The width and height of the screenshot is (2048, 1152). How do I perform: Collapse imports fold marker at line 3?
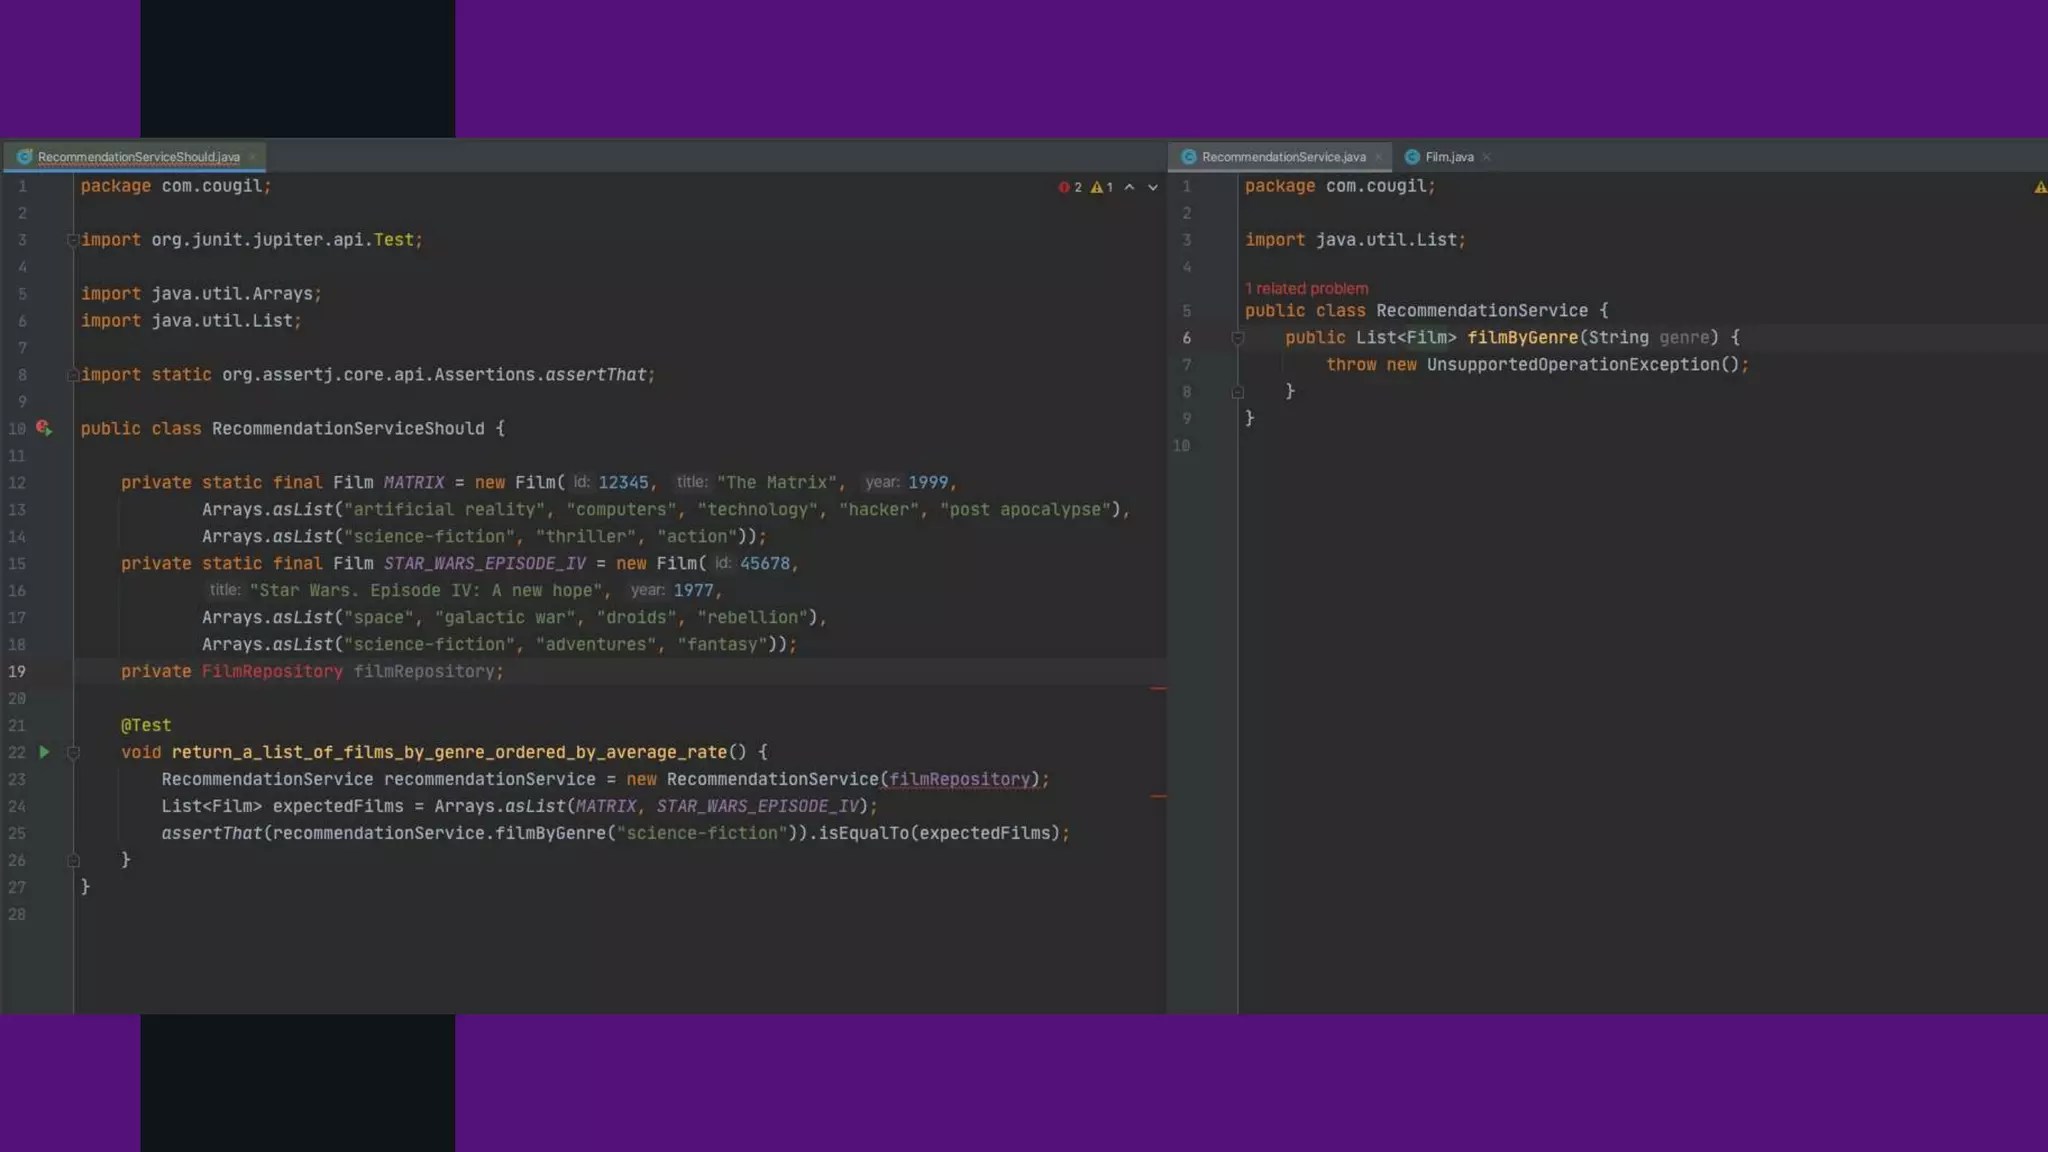[73, 240]
